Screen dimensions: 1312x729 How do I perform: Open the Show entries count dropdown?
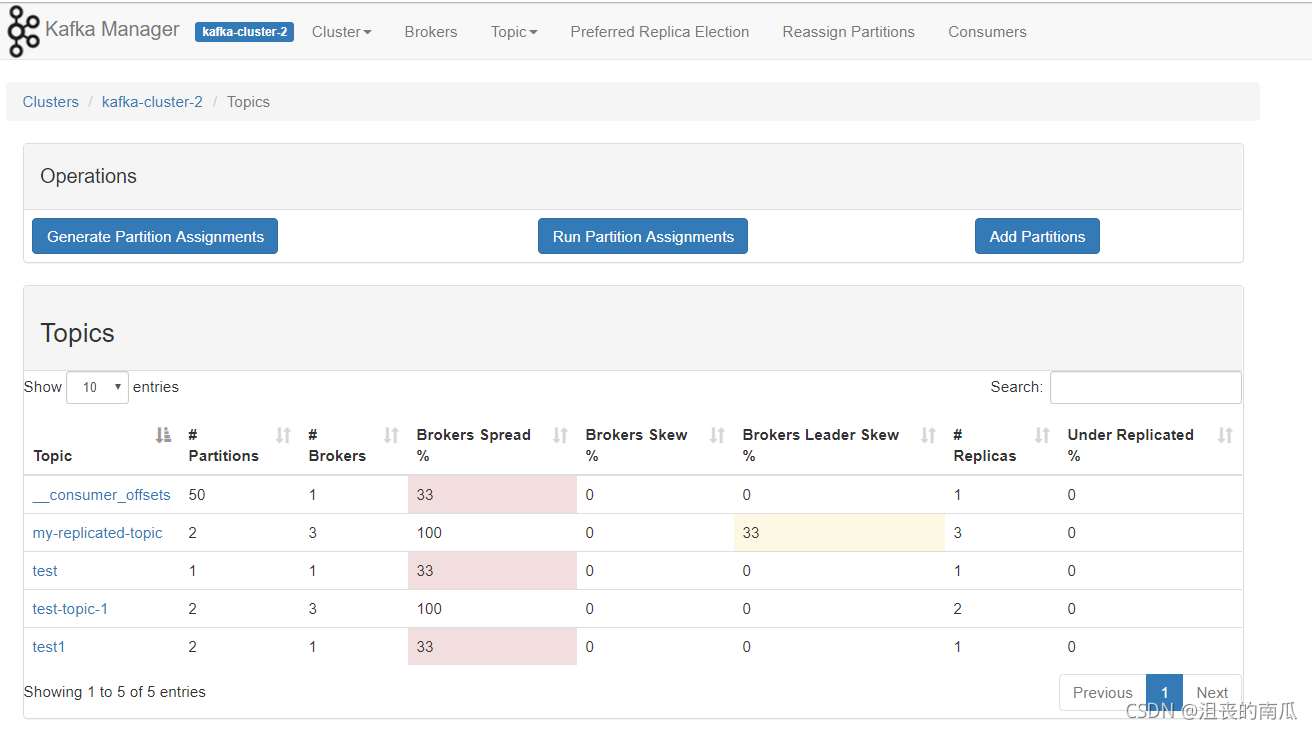pyautogui.click(x=97, y=387)
